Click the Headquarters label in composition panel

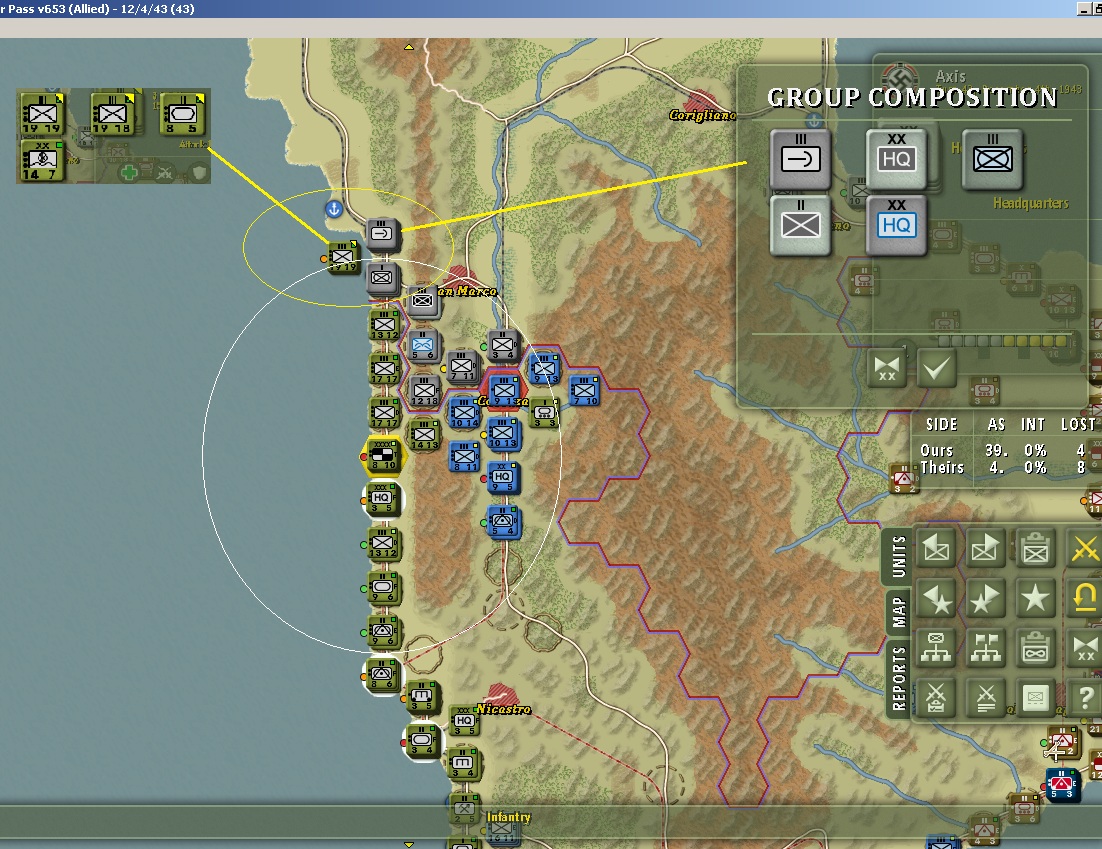(x=1030, y=203)
